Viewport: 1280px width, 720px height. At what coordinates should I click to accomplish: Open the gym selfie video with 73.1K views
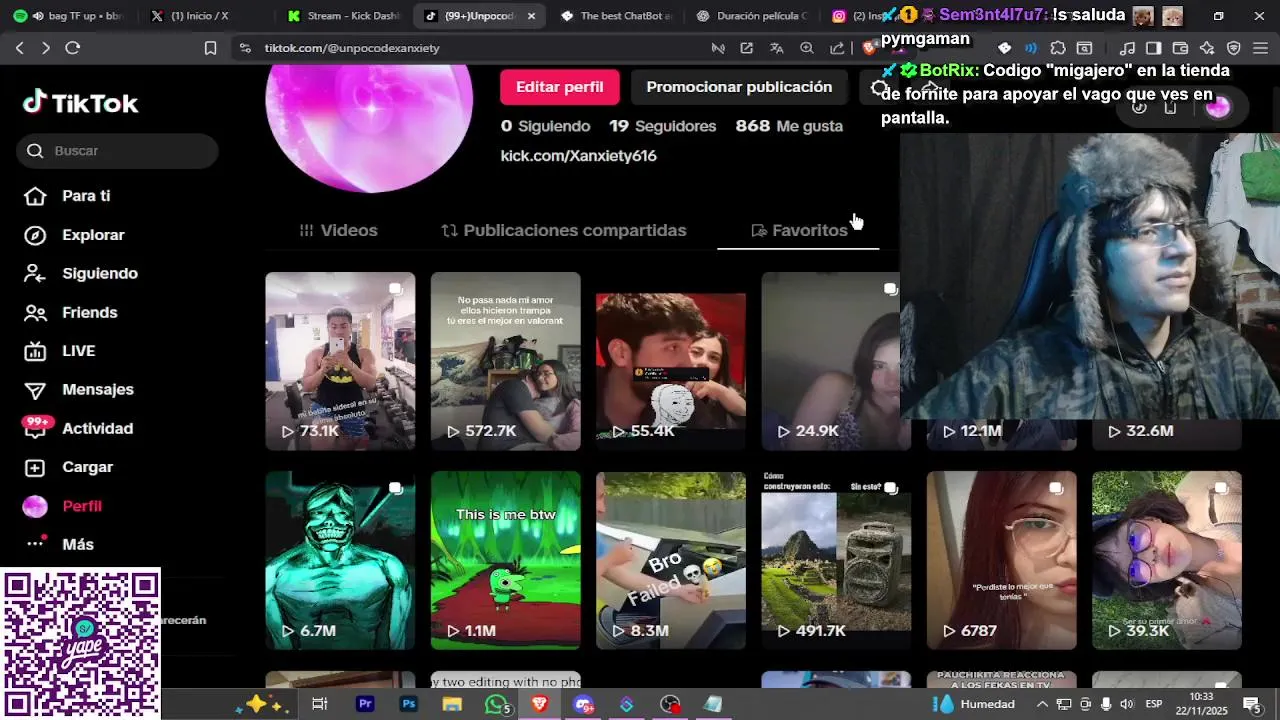[340, 361]
